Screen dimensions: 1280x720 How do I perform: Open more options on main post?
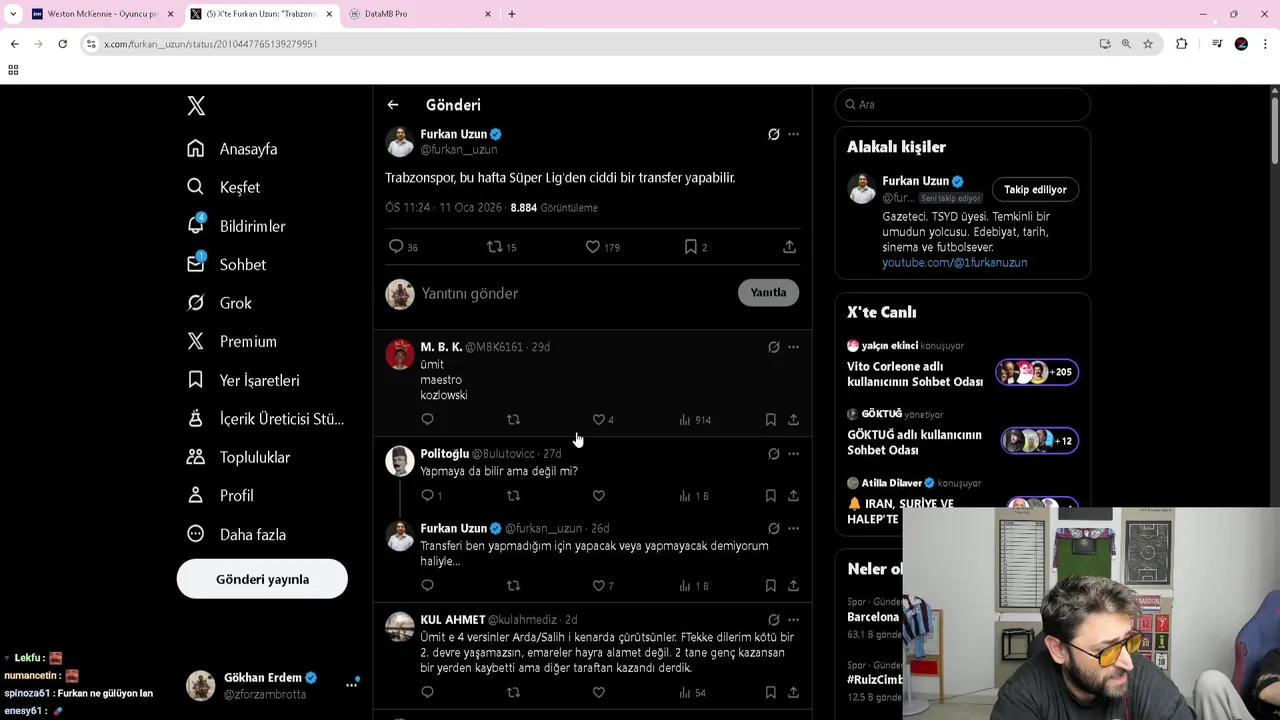pos(793,134)
